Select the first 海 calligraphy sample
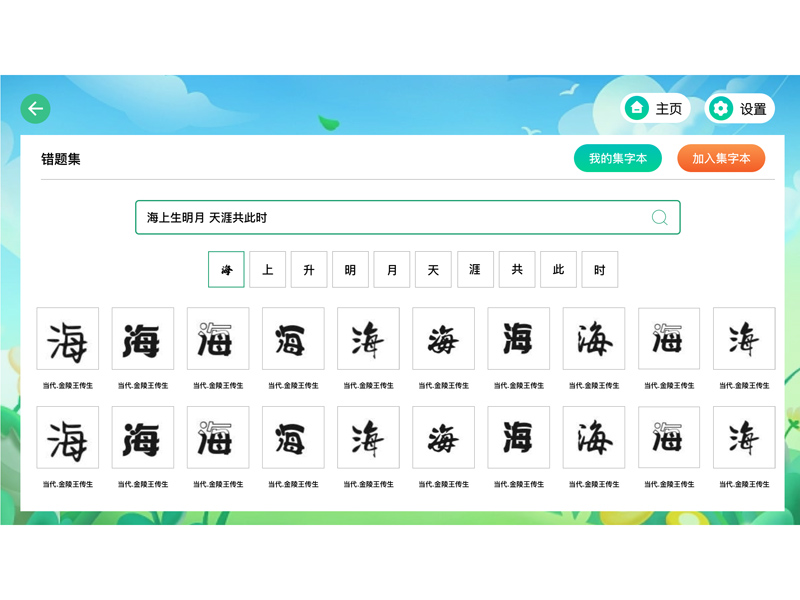The width and height of the screenshot is (800, 600). [67, 338]
